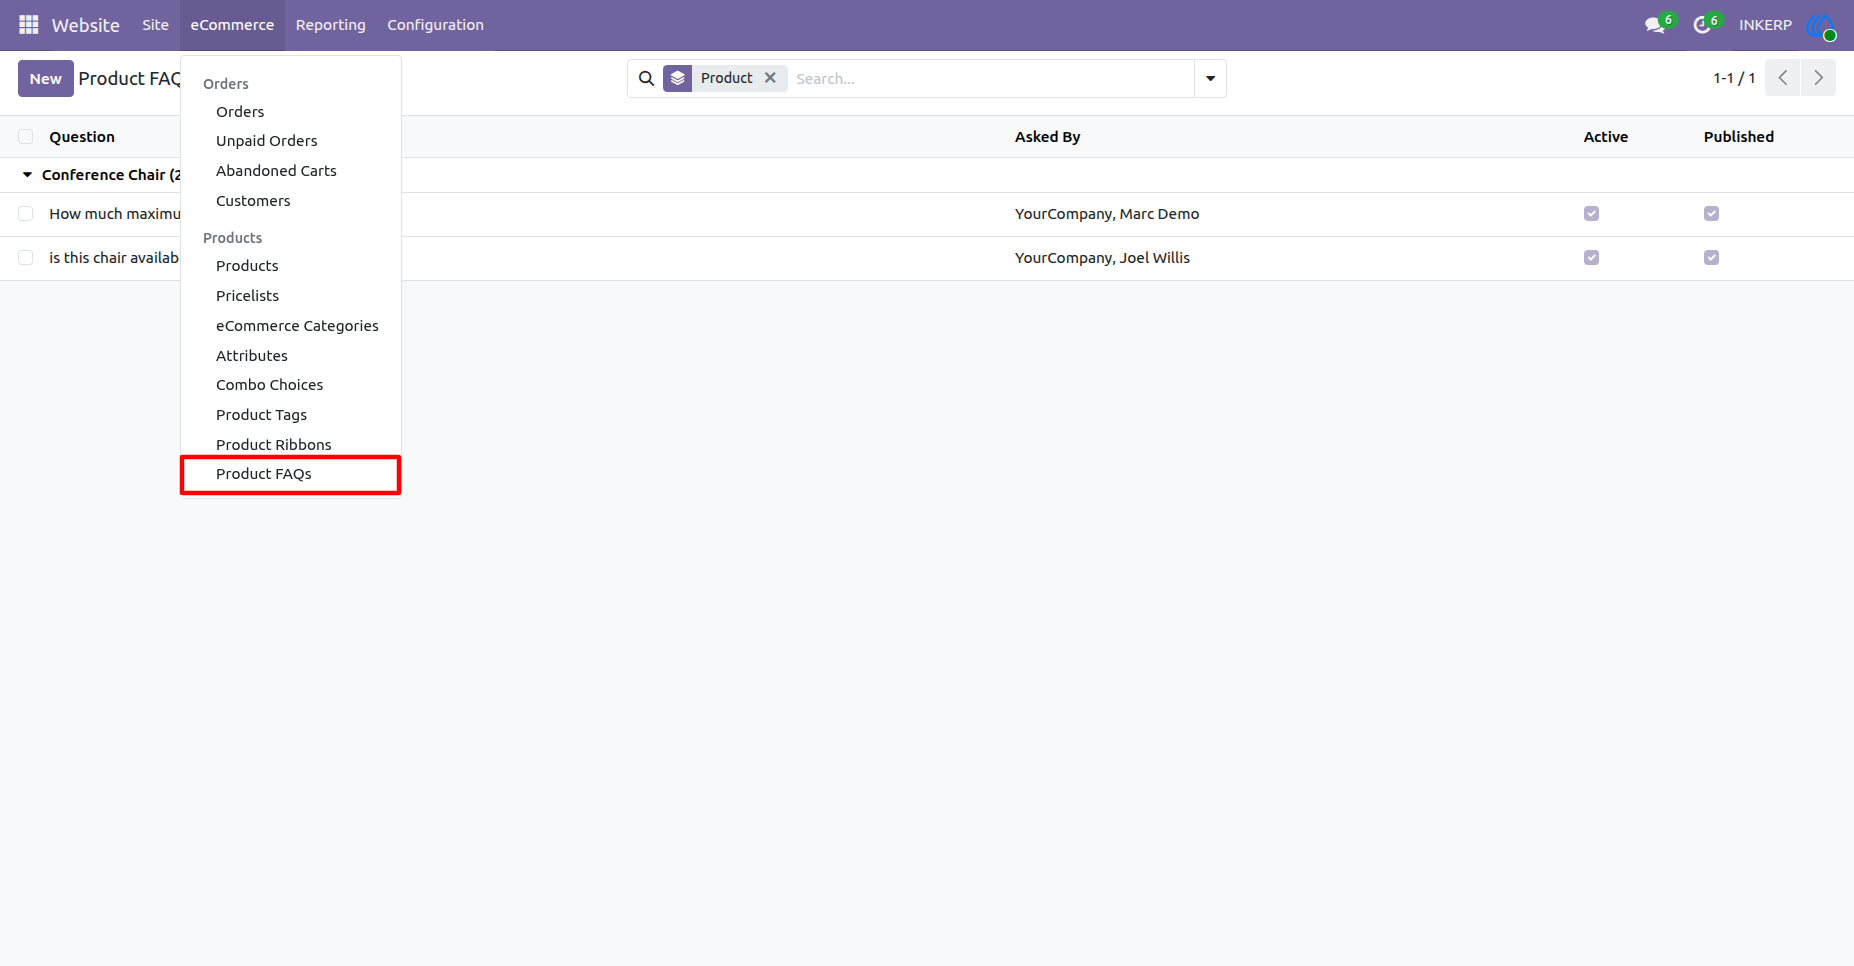The height and width of the screenshot is (966, 1854).
Task: Open the Reporting menu
Action: click(x=331, y=25)
